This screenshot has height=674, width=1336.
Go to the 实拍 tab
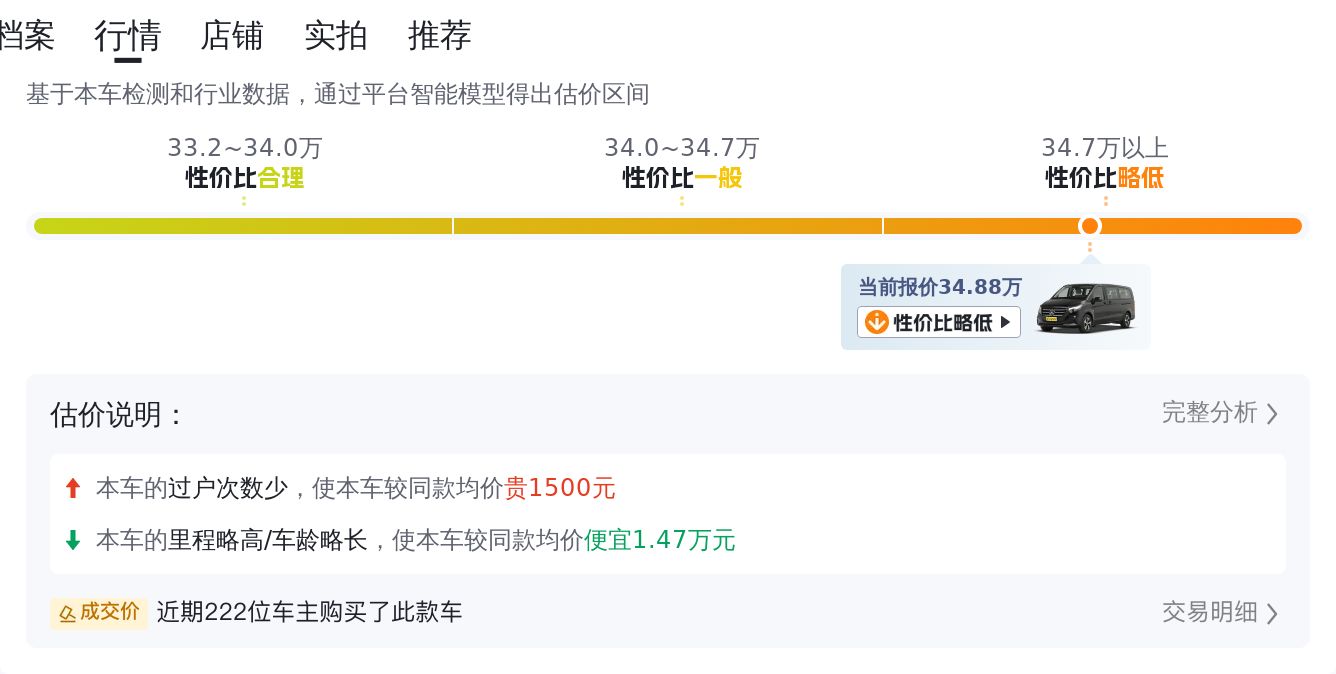(x=336, y=36)
